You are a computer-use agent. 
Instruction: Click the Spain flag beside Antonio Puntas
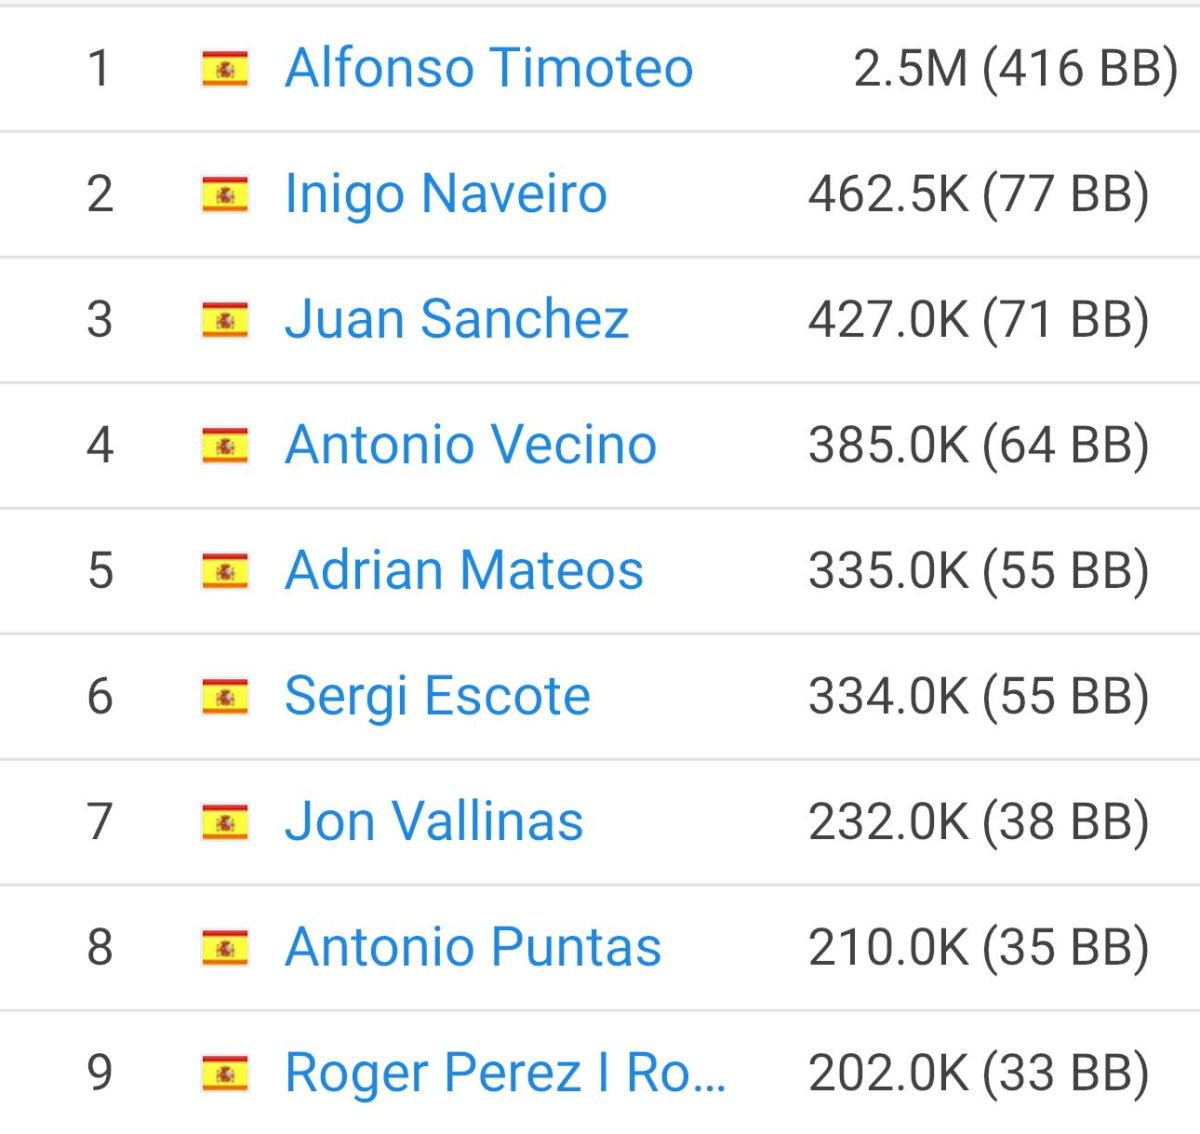click(225, 948)
